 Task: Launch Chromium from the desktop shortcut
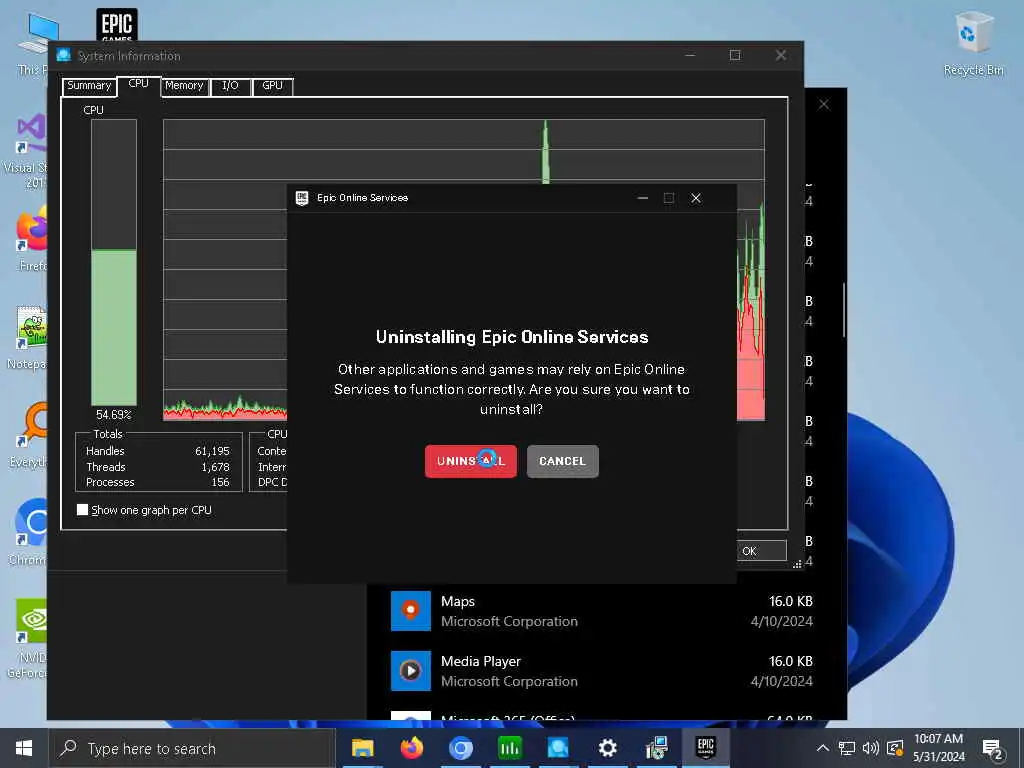click(30, 533)
